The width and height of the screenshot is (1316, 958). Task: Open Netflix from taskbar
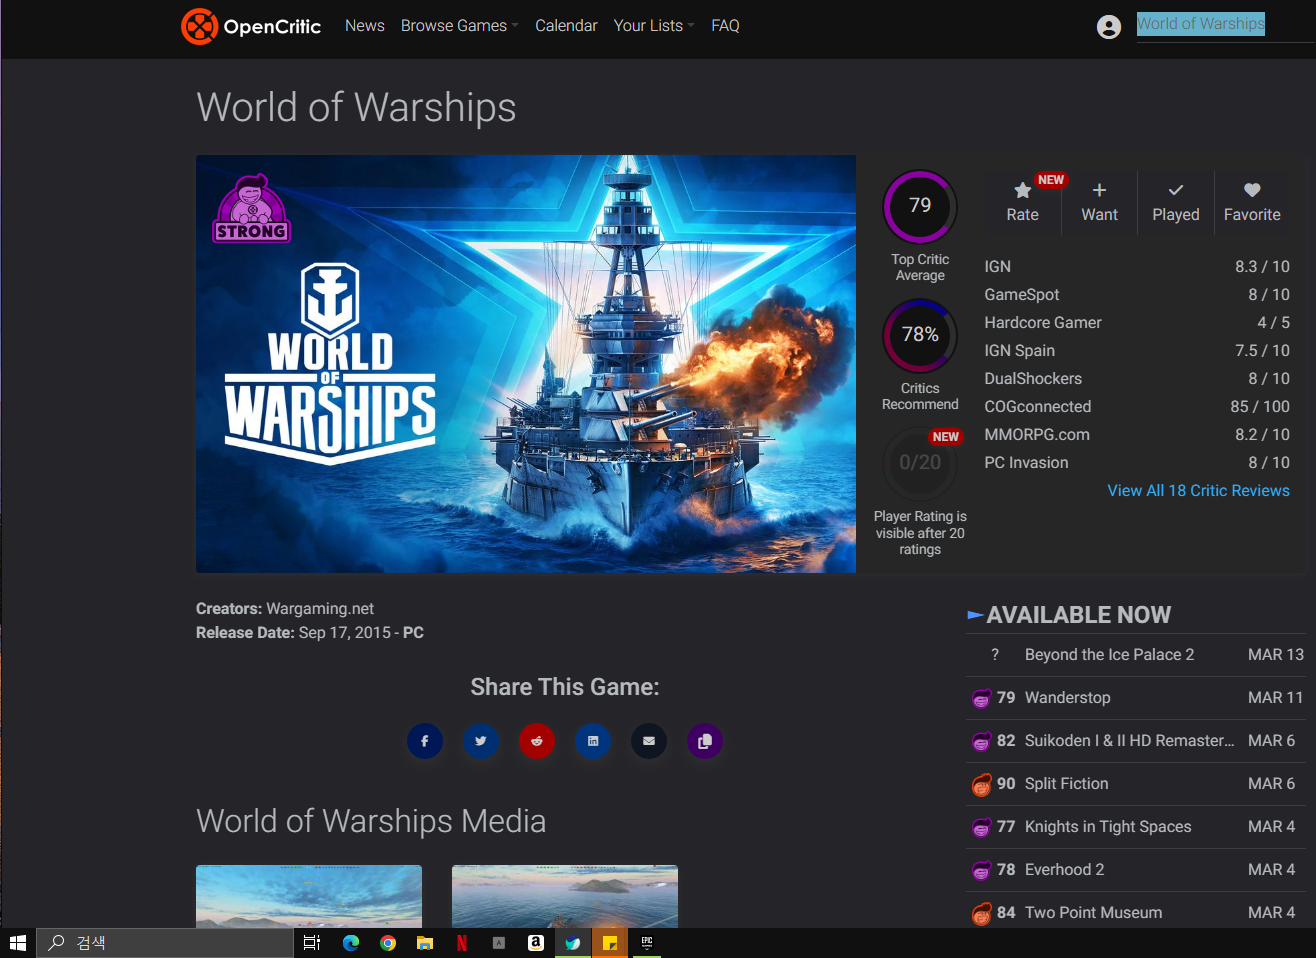pyautogui.click(x=462, y=943)
